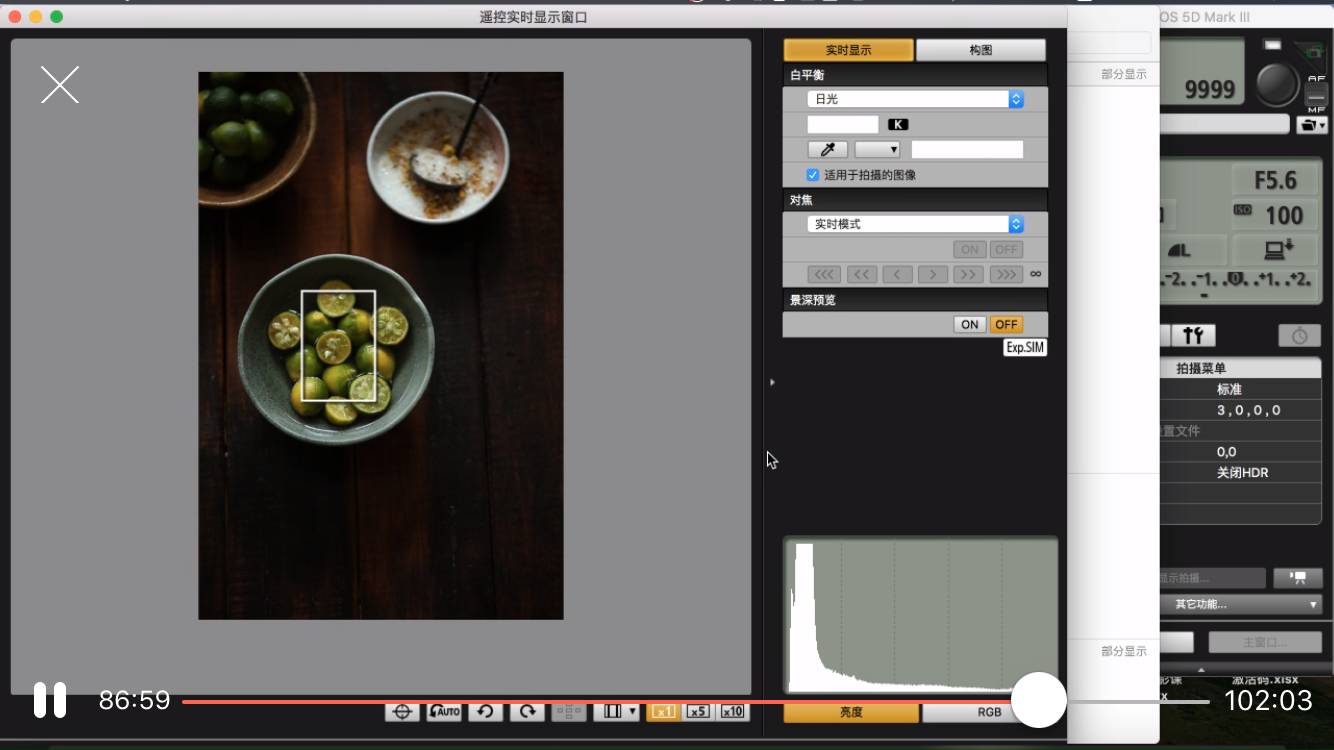Click the shots remaining 9999 display

(x=1210, y=89)
